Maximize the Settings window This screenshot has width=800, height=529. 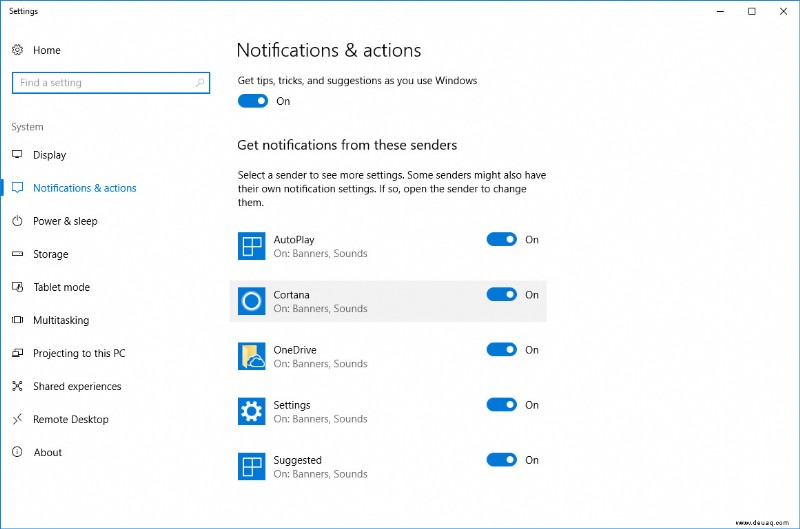click(x=752, y=11)
